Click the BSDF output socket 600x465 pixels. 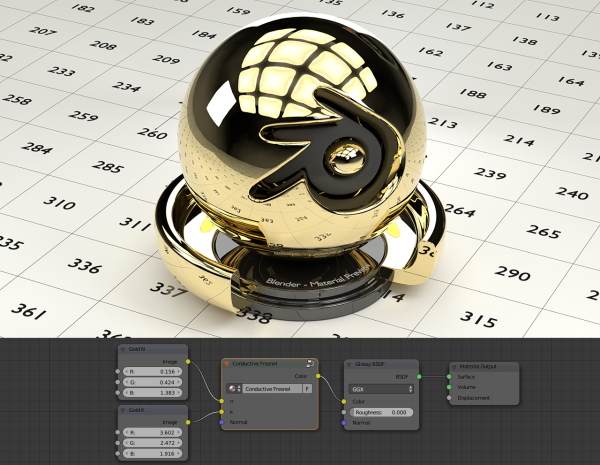coord(419,377)
